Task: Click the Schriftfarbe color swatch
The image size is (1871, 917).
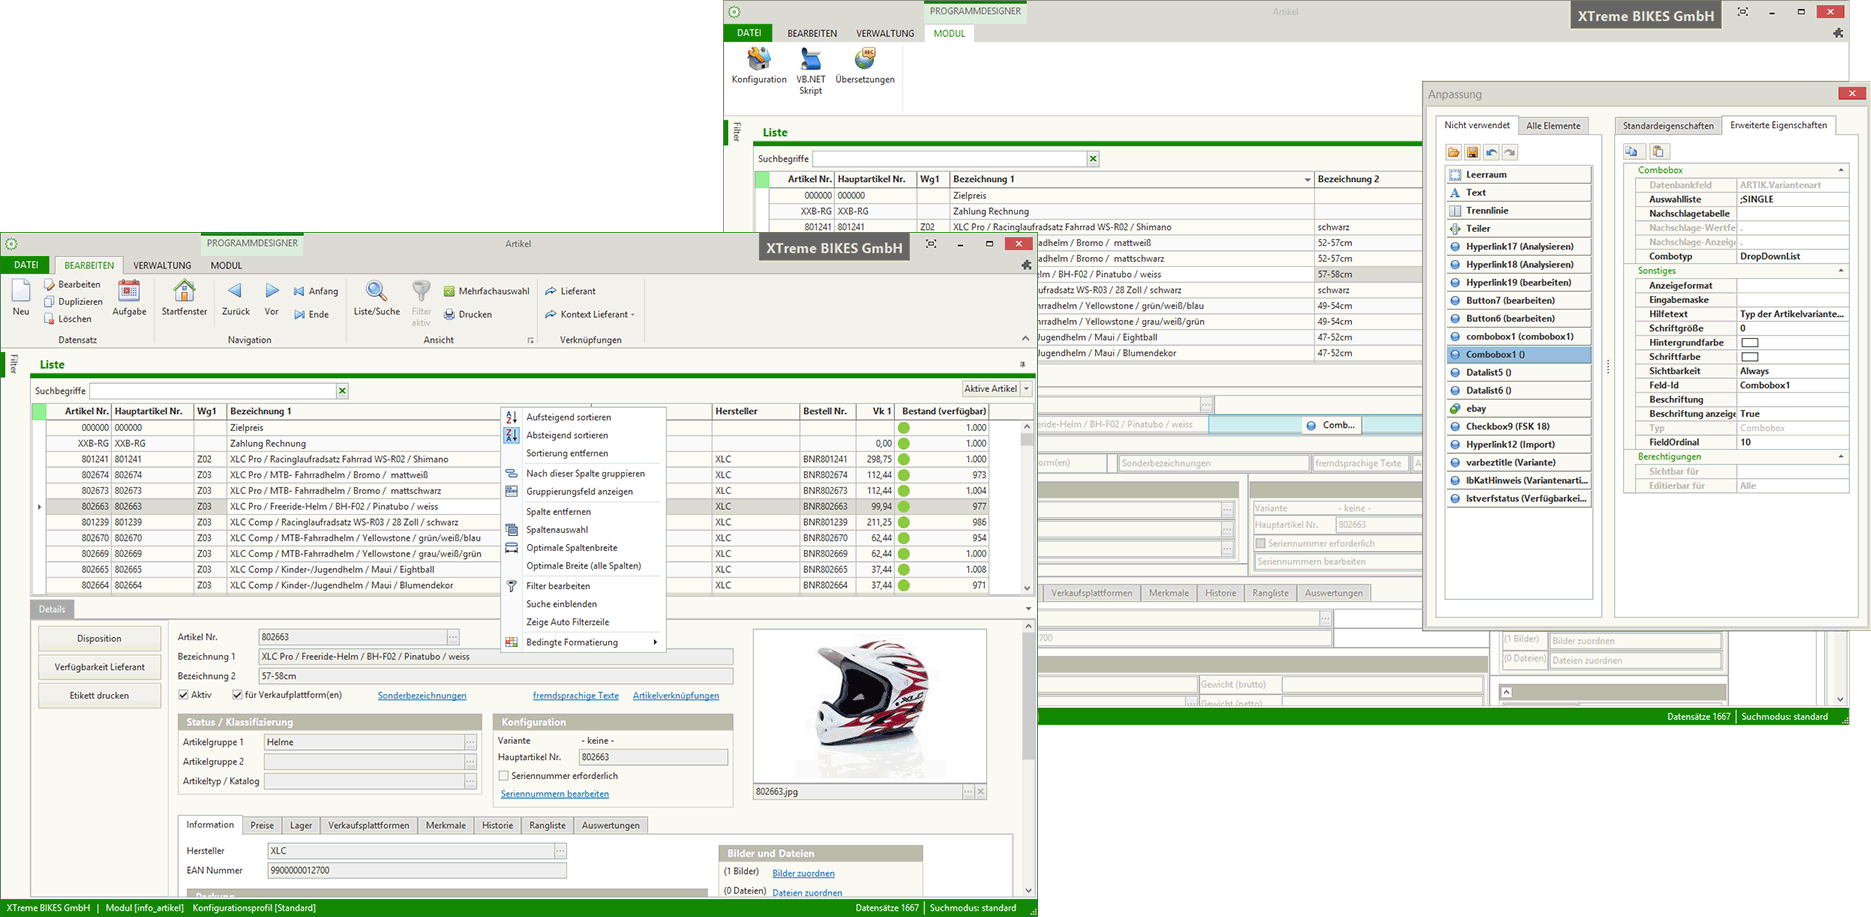Action: point(1750,357)
